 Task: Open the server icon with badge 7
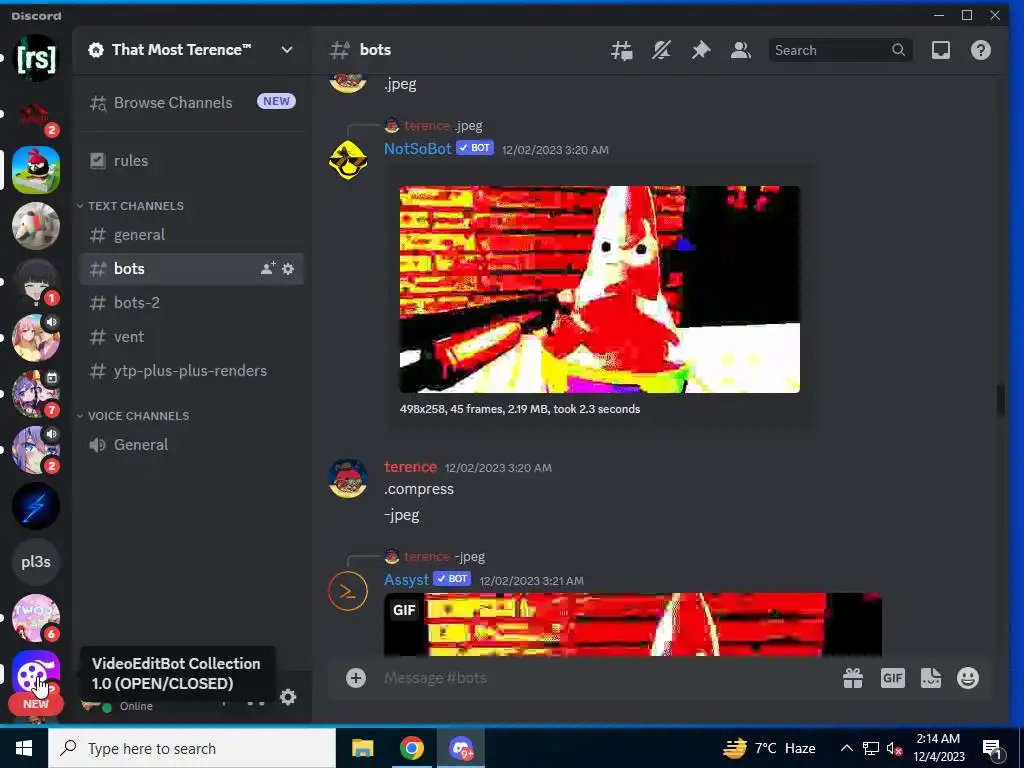pos(36,394)
